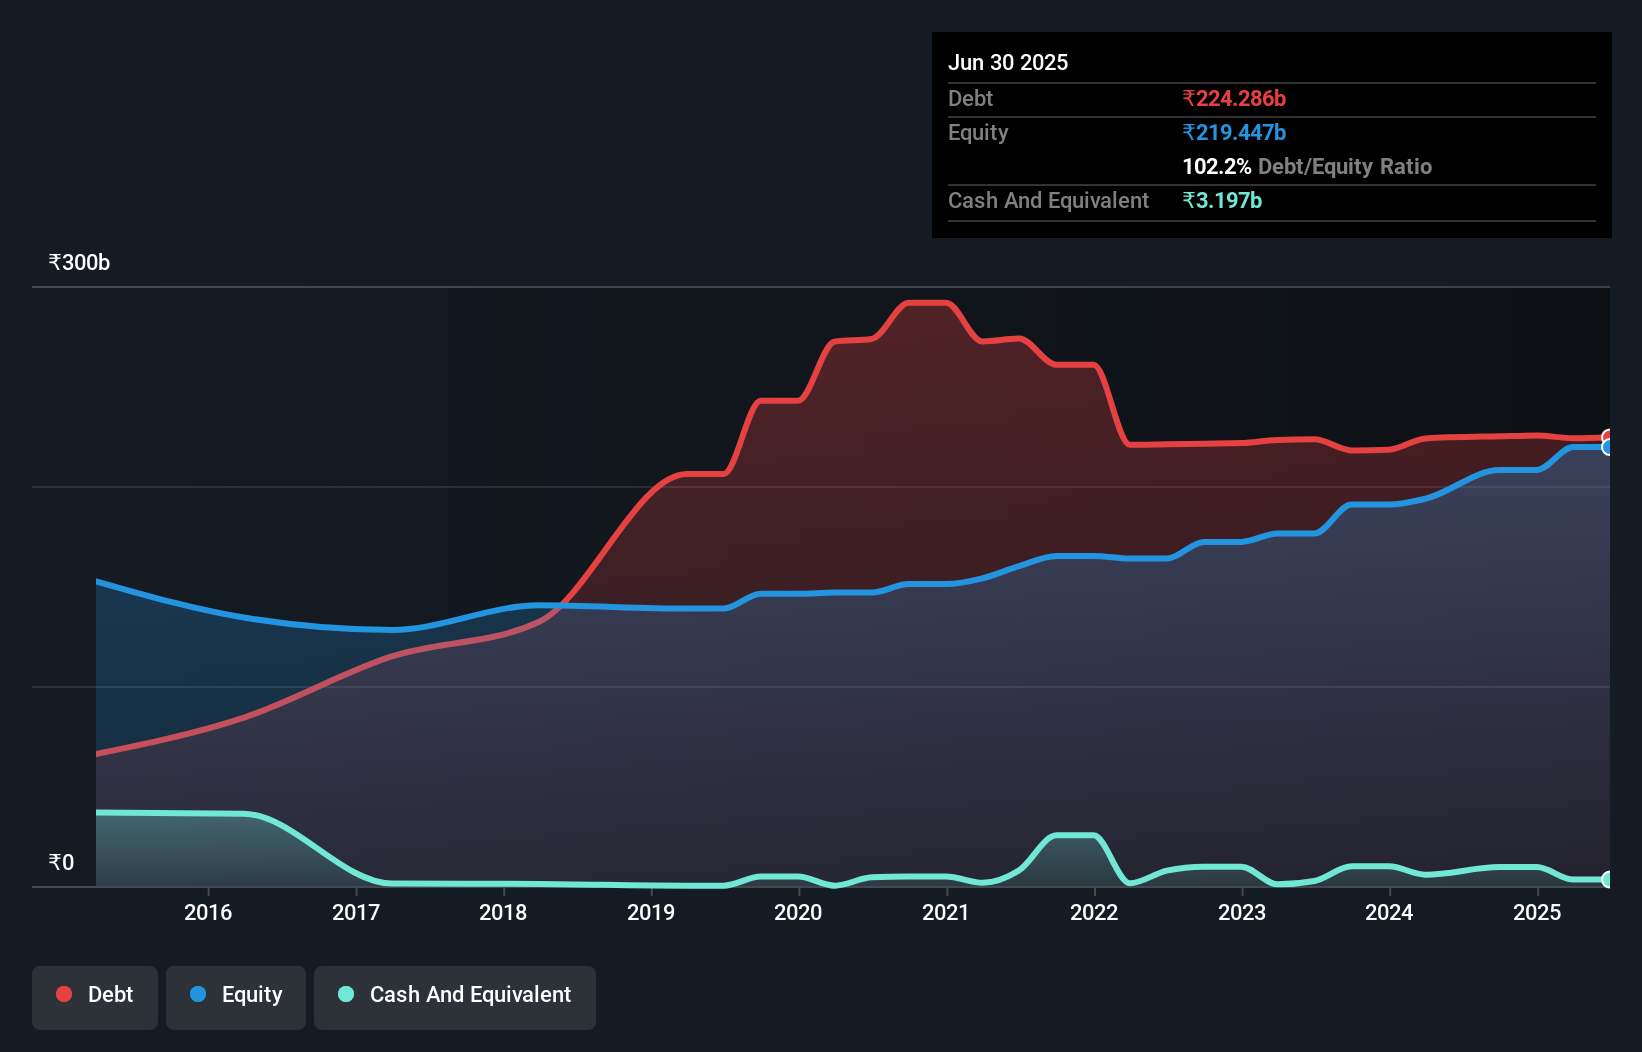Toggle the Cash And Equivalent legend button
The width and height of the screenshot is (1642, 1052).
tap(455, 997)
